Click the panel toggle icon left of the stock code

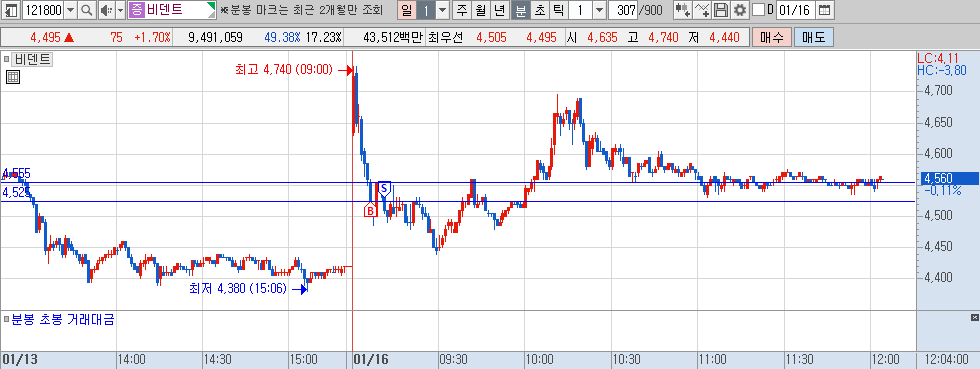coord(11,10)
